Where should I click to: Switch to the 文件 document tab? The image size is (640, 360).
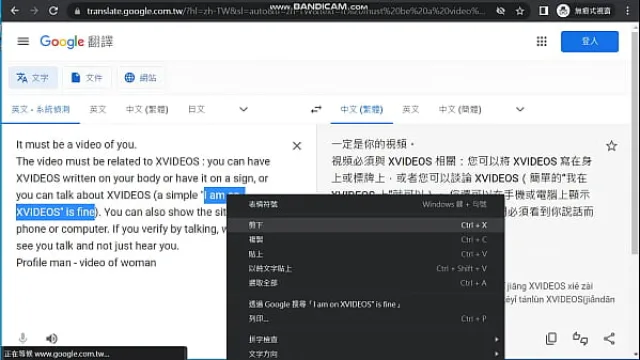tap(87, 78)
